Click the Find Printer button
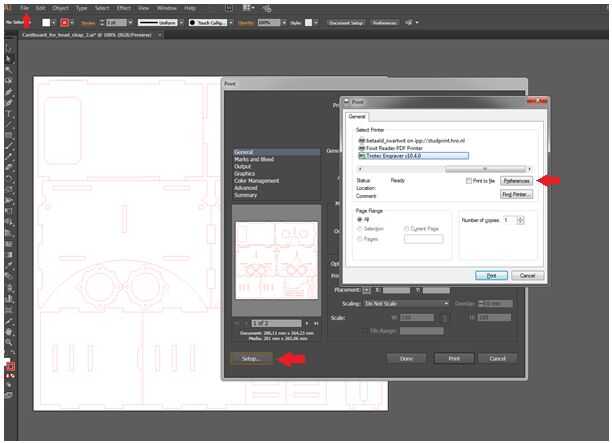The height and width of the screenshot is (443, 612). 516,194
